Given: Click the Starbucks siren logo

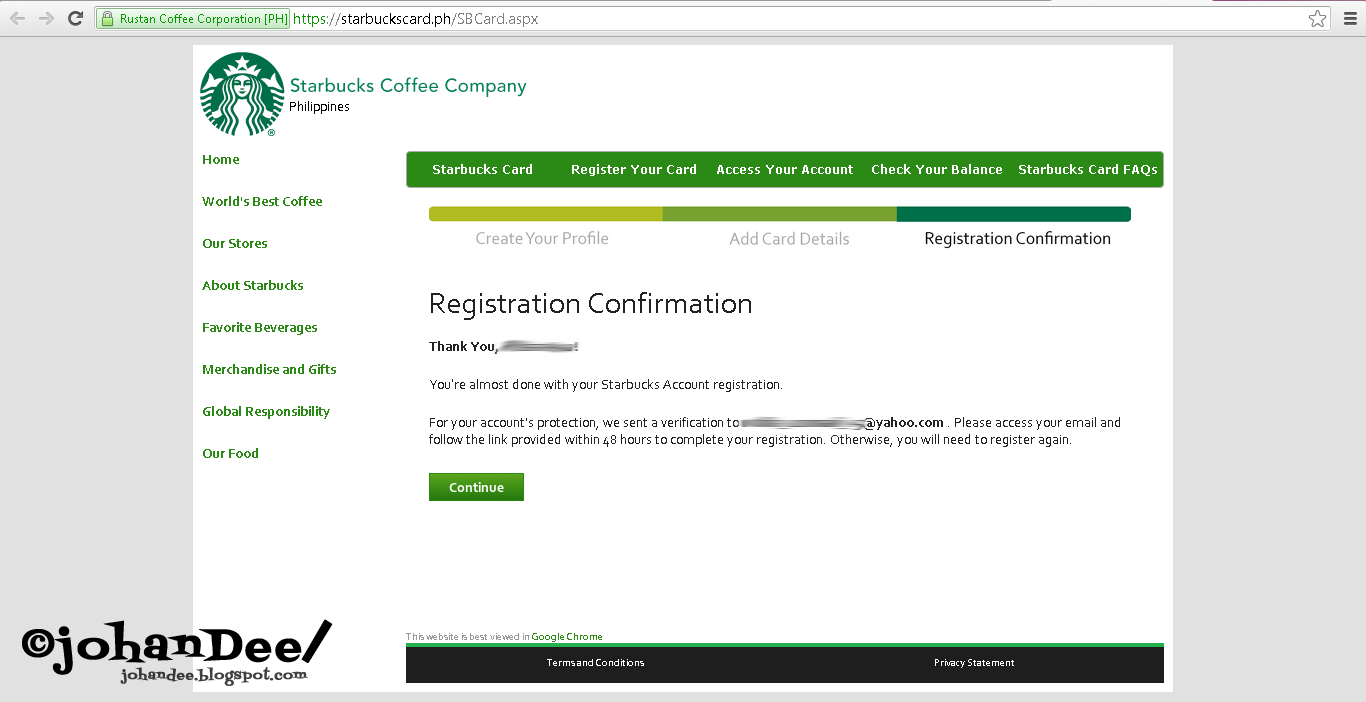Looking at the screenshot, I should coord(242,93).
